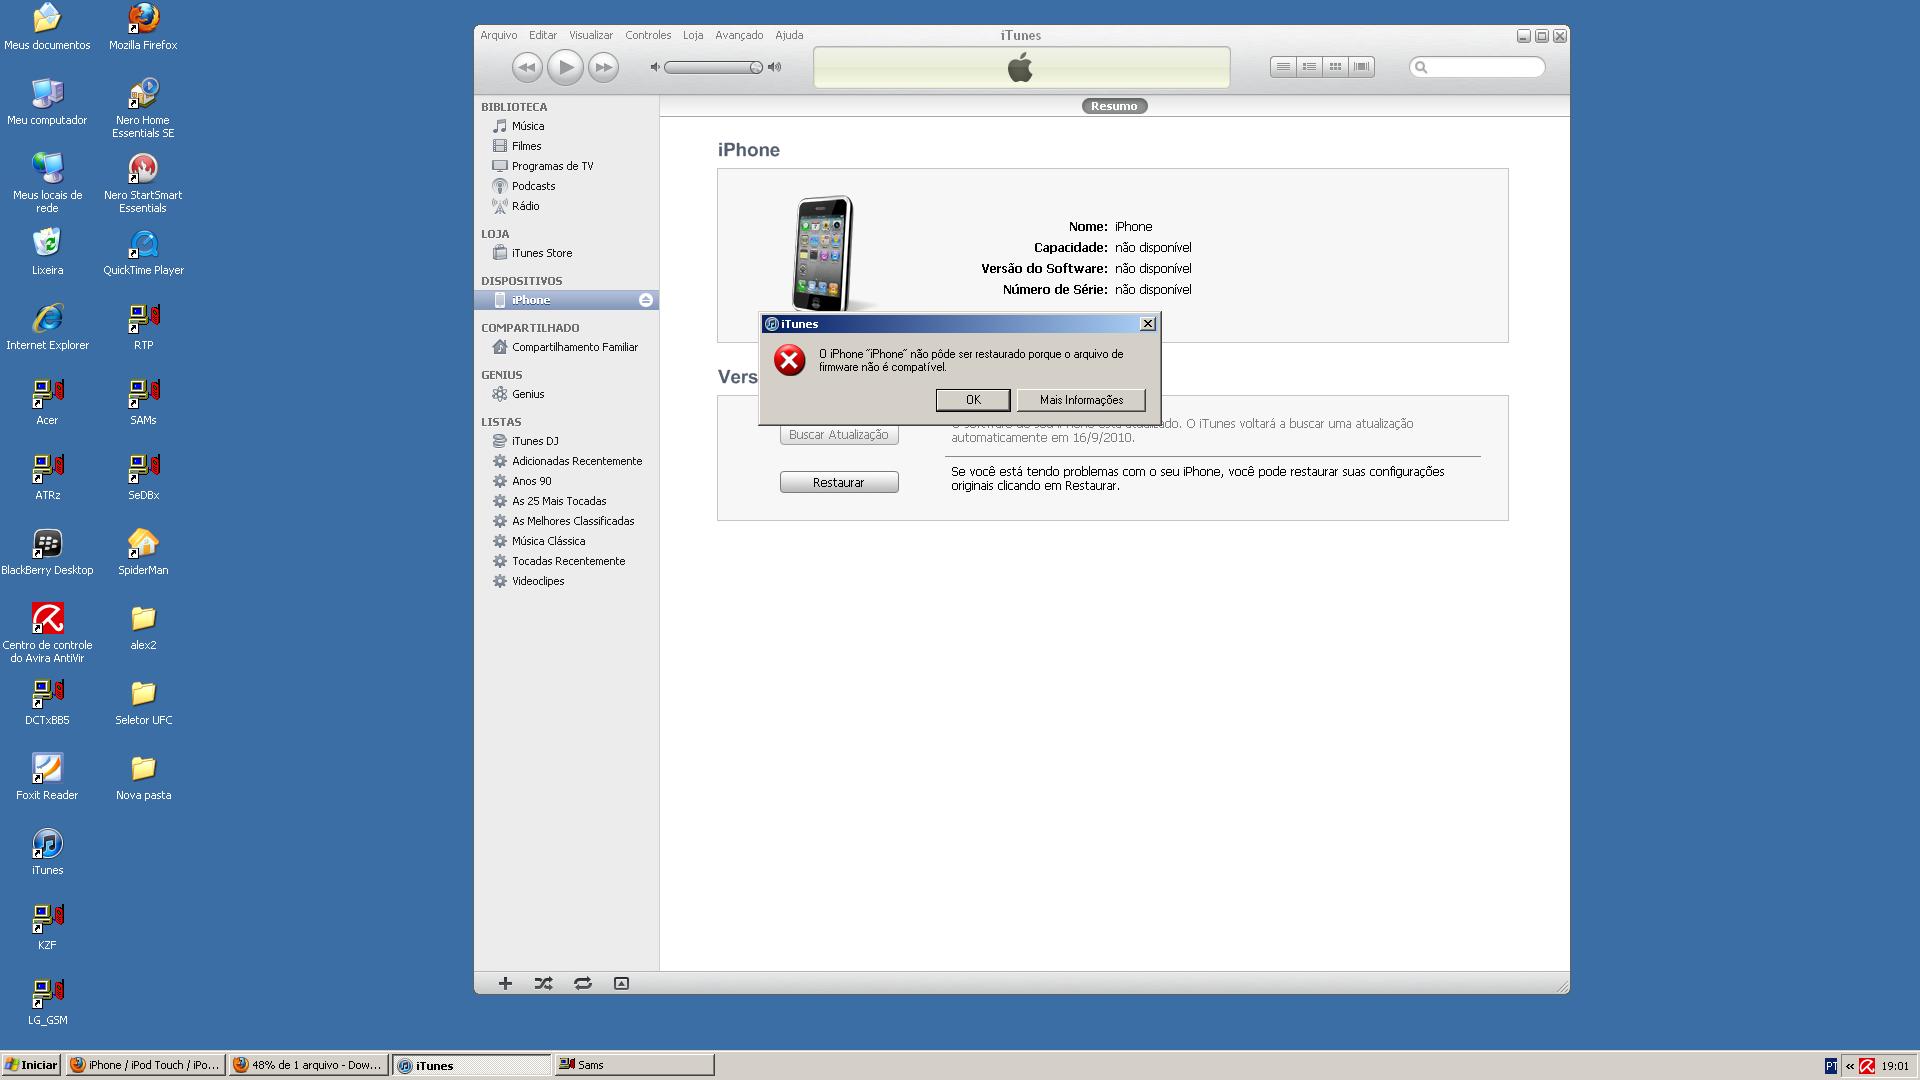Viewport: 1920px width, 1080px height.
Task: Click the Restaurar button
Action: click(839, 482)
